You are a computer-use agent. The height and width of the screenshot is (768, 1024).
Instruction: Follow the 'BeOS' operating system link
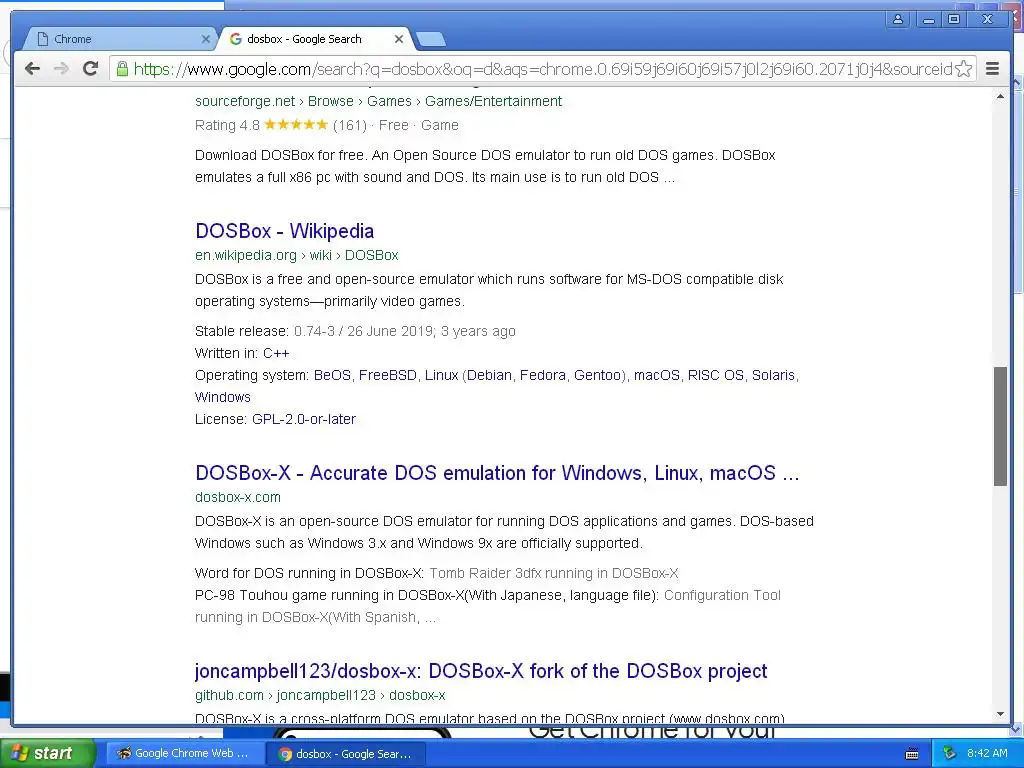click(x=332, y=376)
